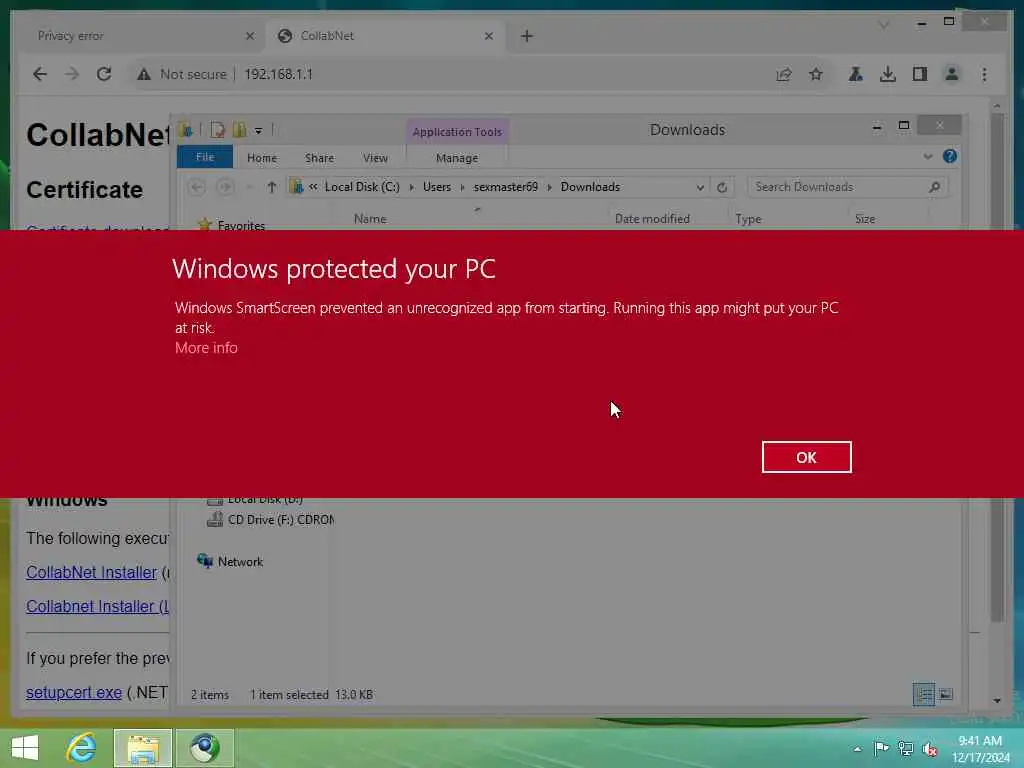Click the Chrome page vertical scrollbar
Image resolution: width=1024 pixels, height=768 pixels.
coord(997,368)
